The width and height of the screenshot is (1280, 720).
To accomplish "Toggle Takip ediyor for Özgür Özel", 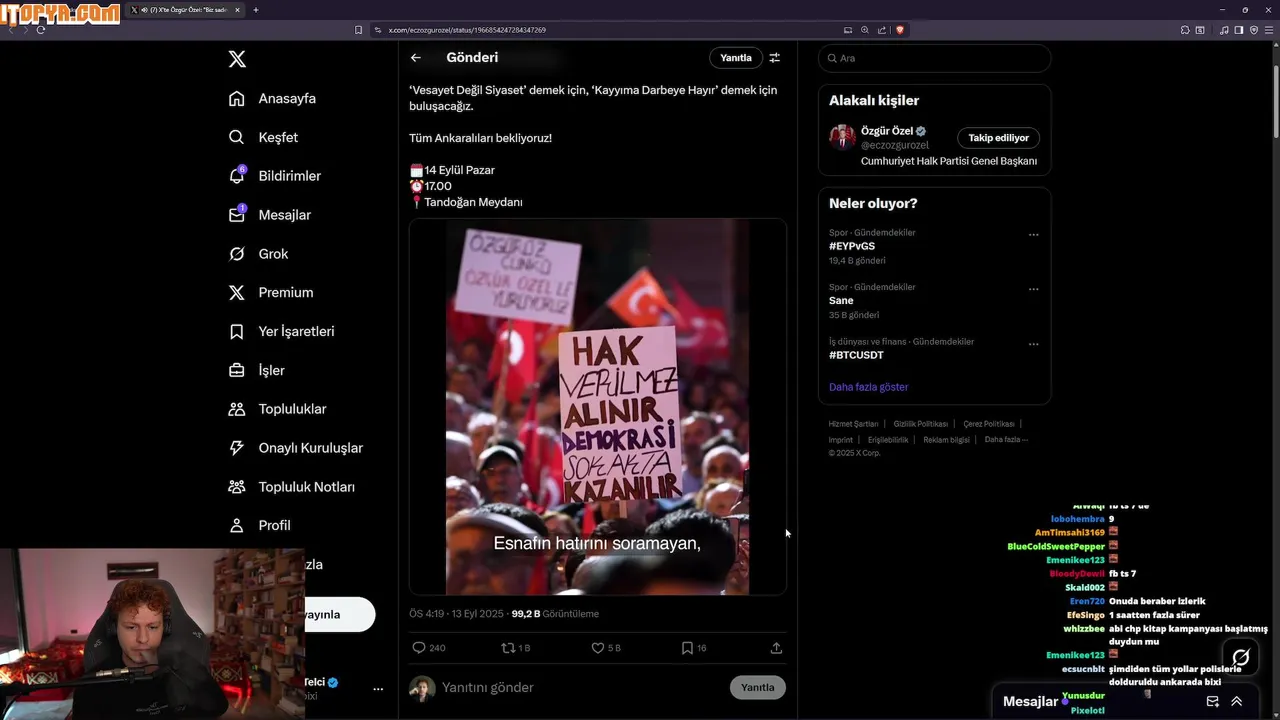I will 998,138.
